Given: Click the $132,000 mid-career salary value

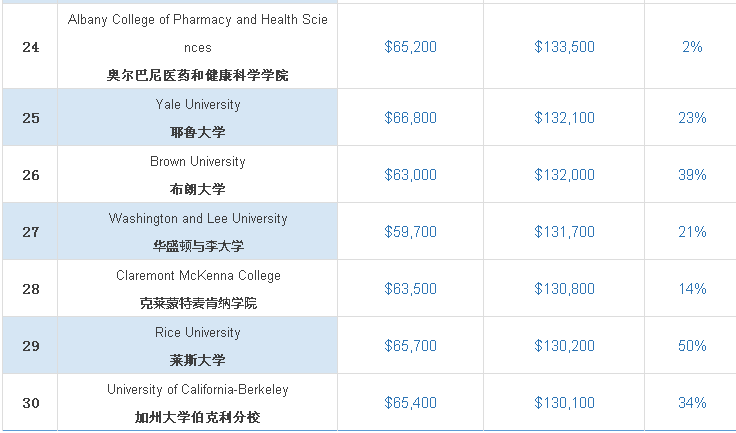Looking at the screenshot, I should (564, 175).
